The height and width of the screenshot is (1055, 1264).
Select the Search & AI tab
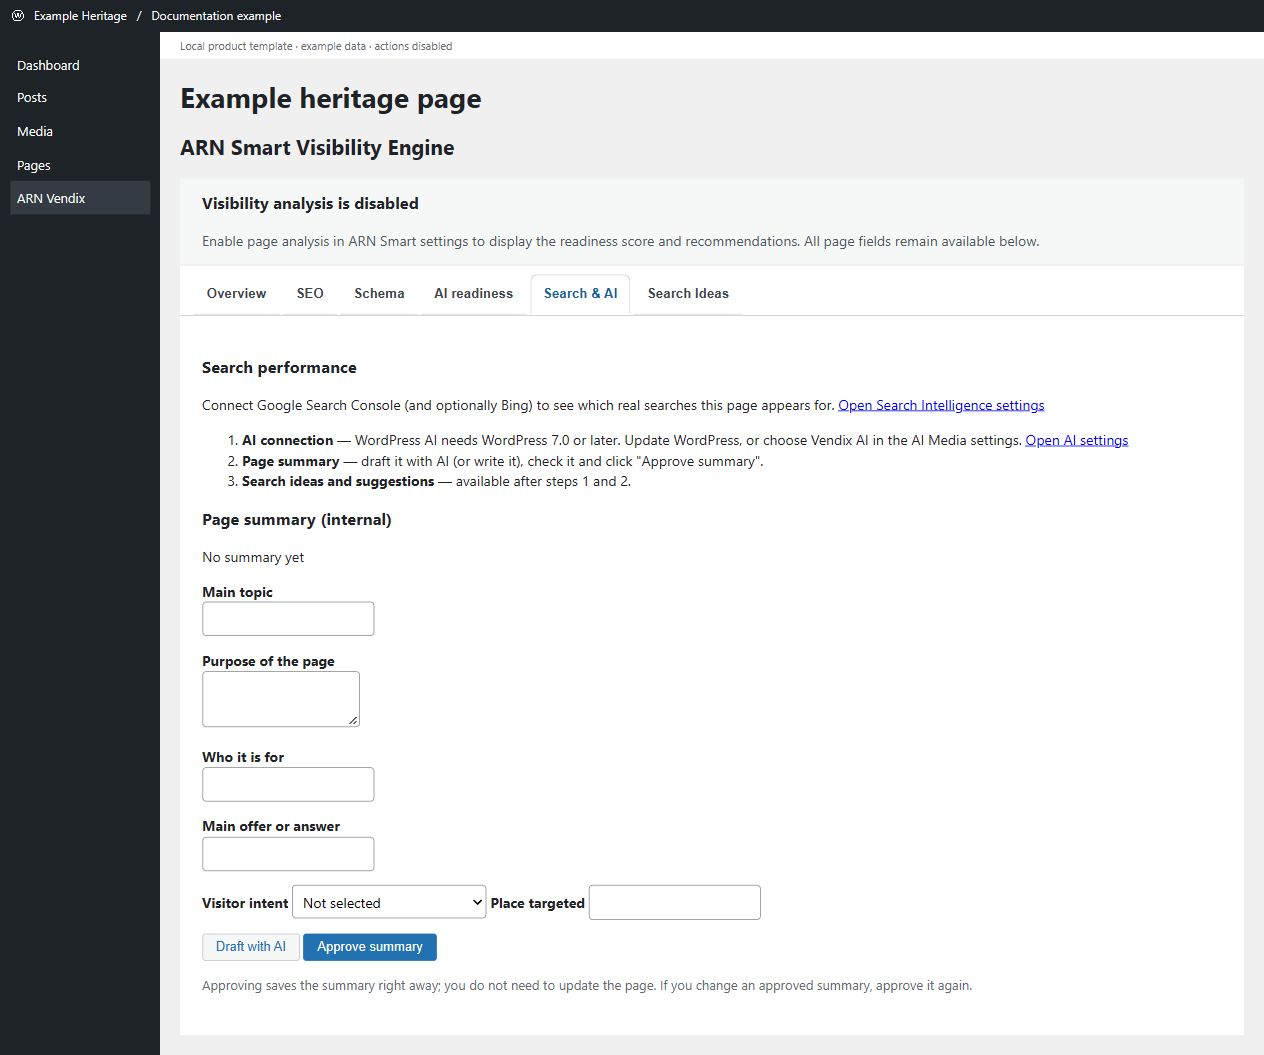click(x=580, y=294)
